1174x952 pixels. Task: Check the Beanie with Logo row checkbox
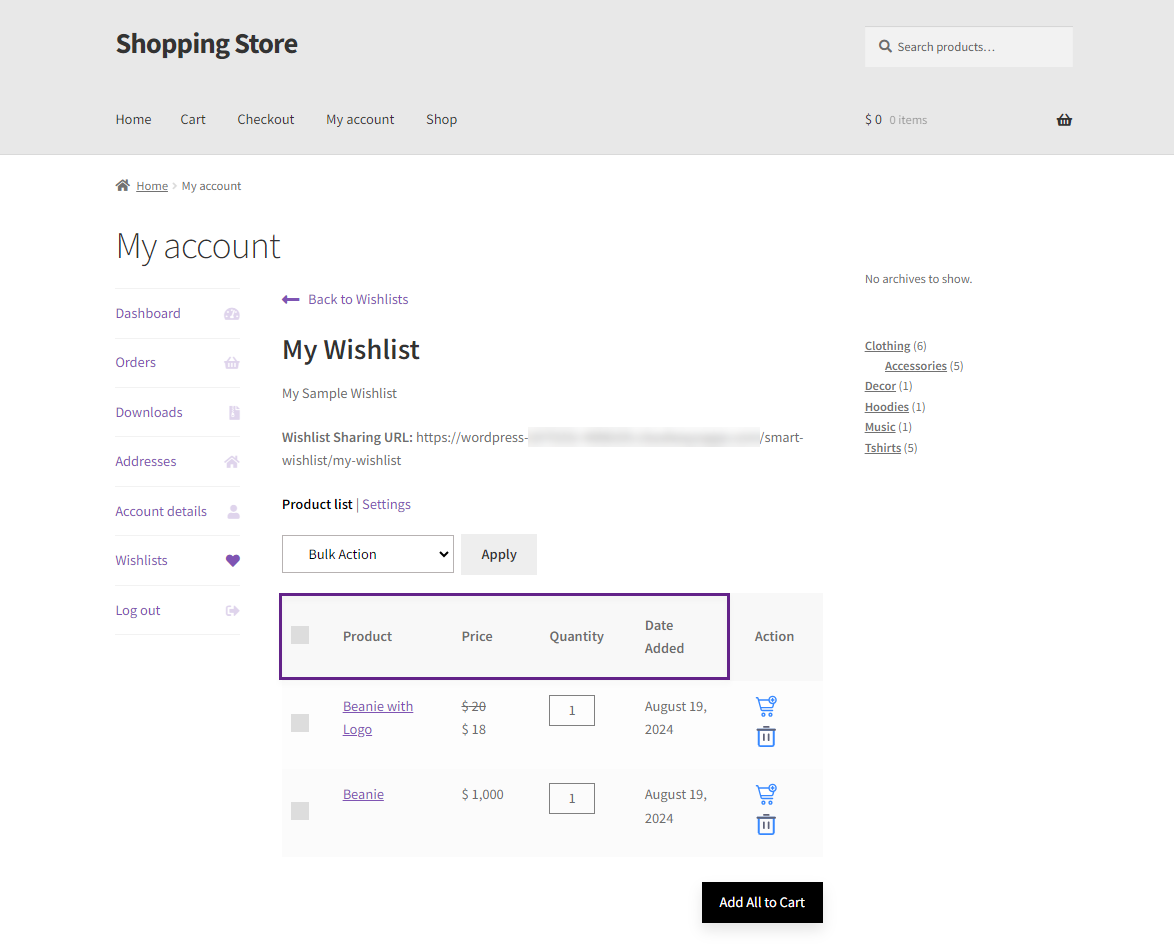[x=299, y=723]
